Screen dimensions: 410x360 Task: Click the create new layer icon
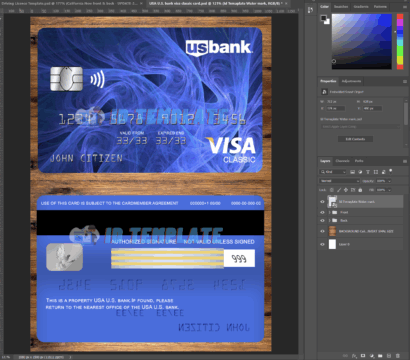coord(389,356)
